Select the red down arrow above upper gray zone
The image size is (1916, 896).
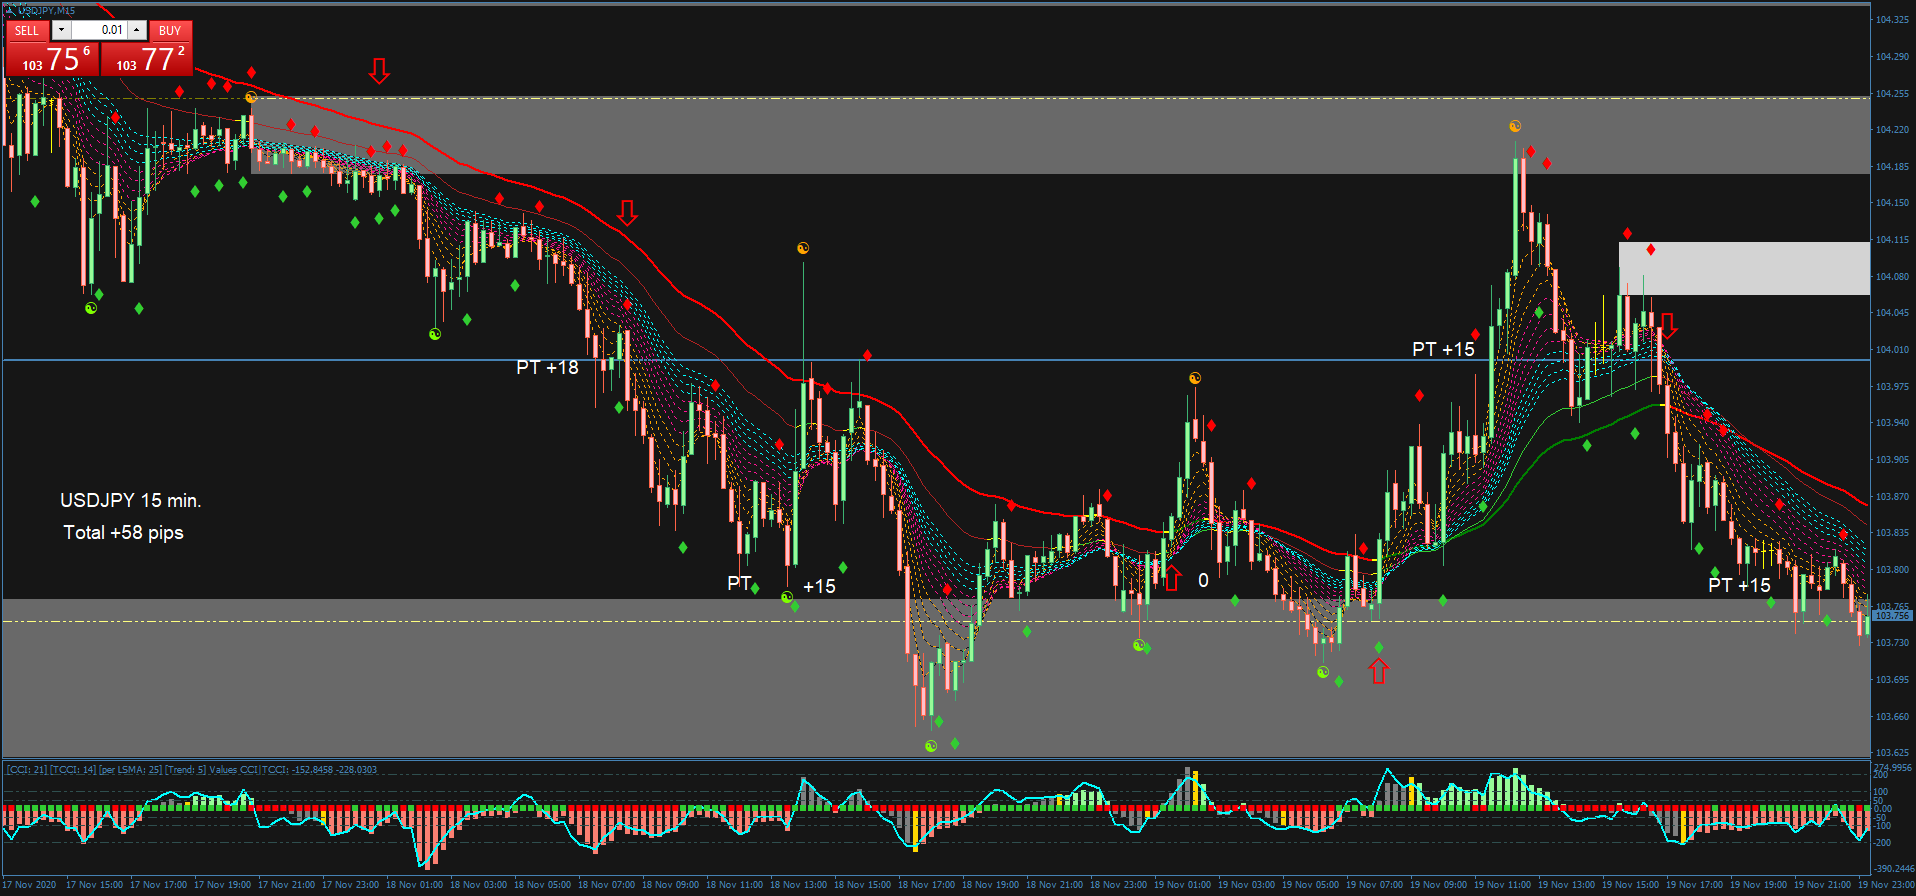pyautogui.click(x=379, y=70)
